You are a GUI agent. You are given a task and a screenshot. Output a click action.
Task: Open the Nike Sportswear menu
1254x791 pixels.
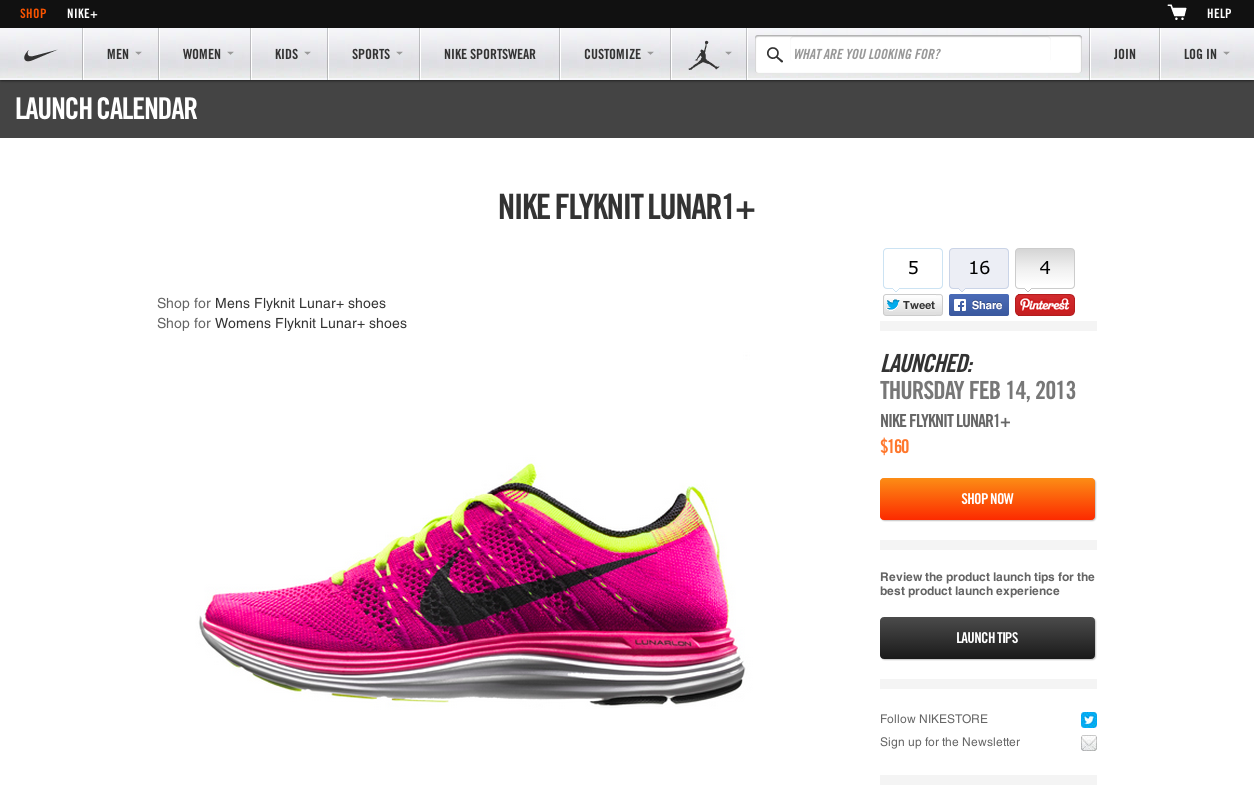(490, 54)
